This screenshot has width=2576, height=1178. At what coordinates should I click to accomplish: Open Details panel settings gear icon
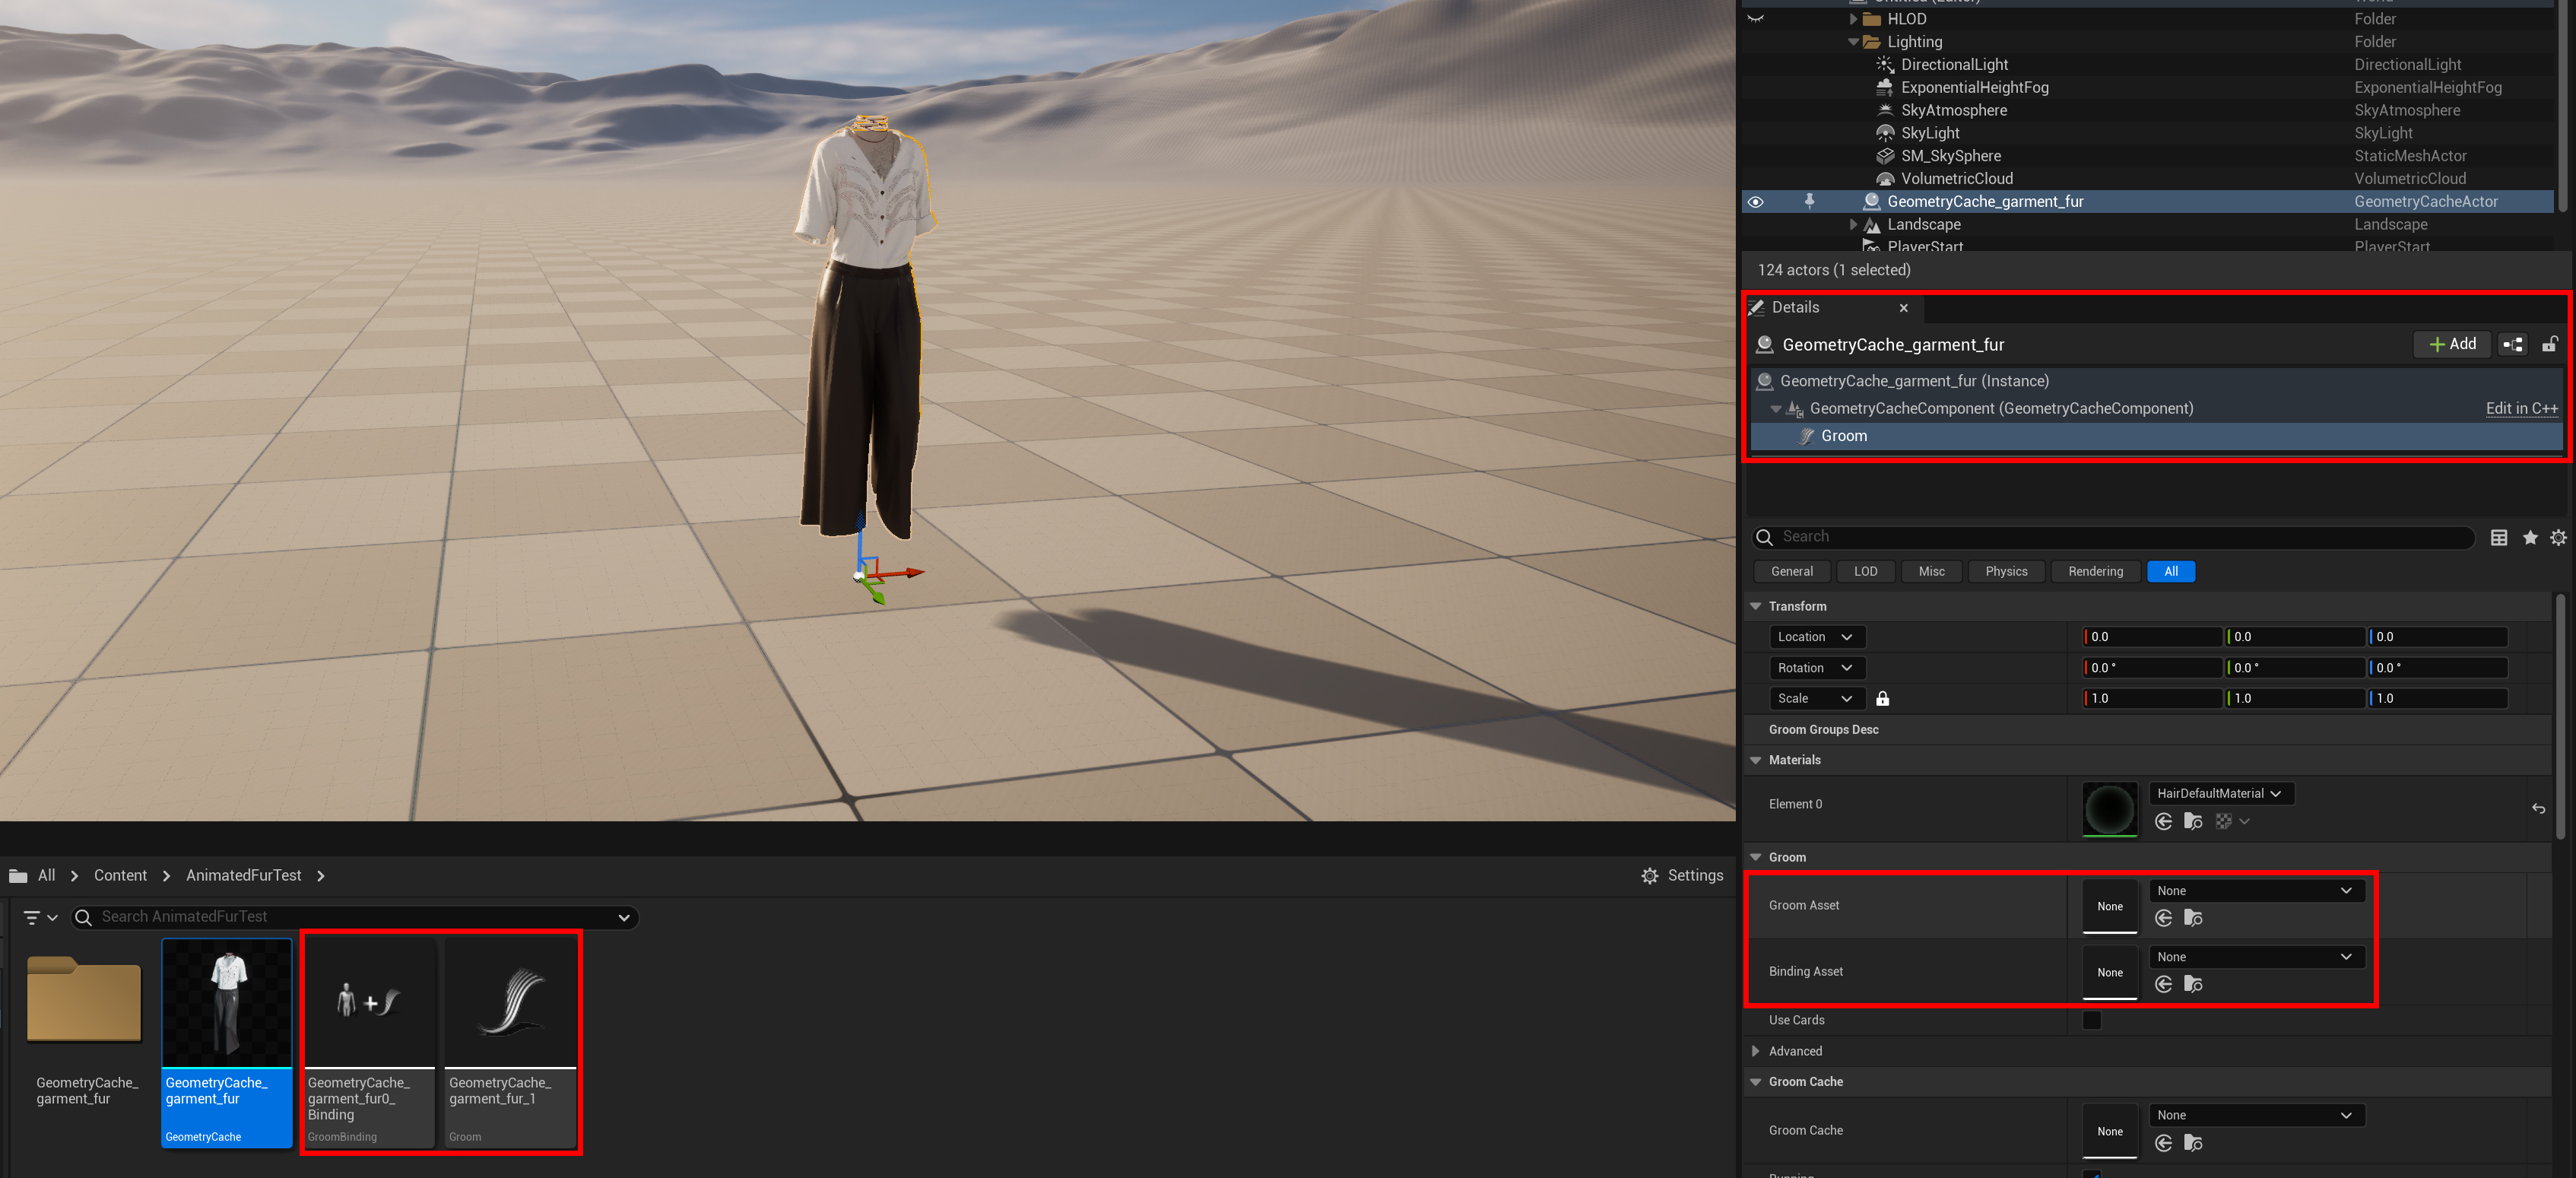[2558, 538]
